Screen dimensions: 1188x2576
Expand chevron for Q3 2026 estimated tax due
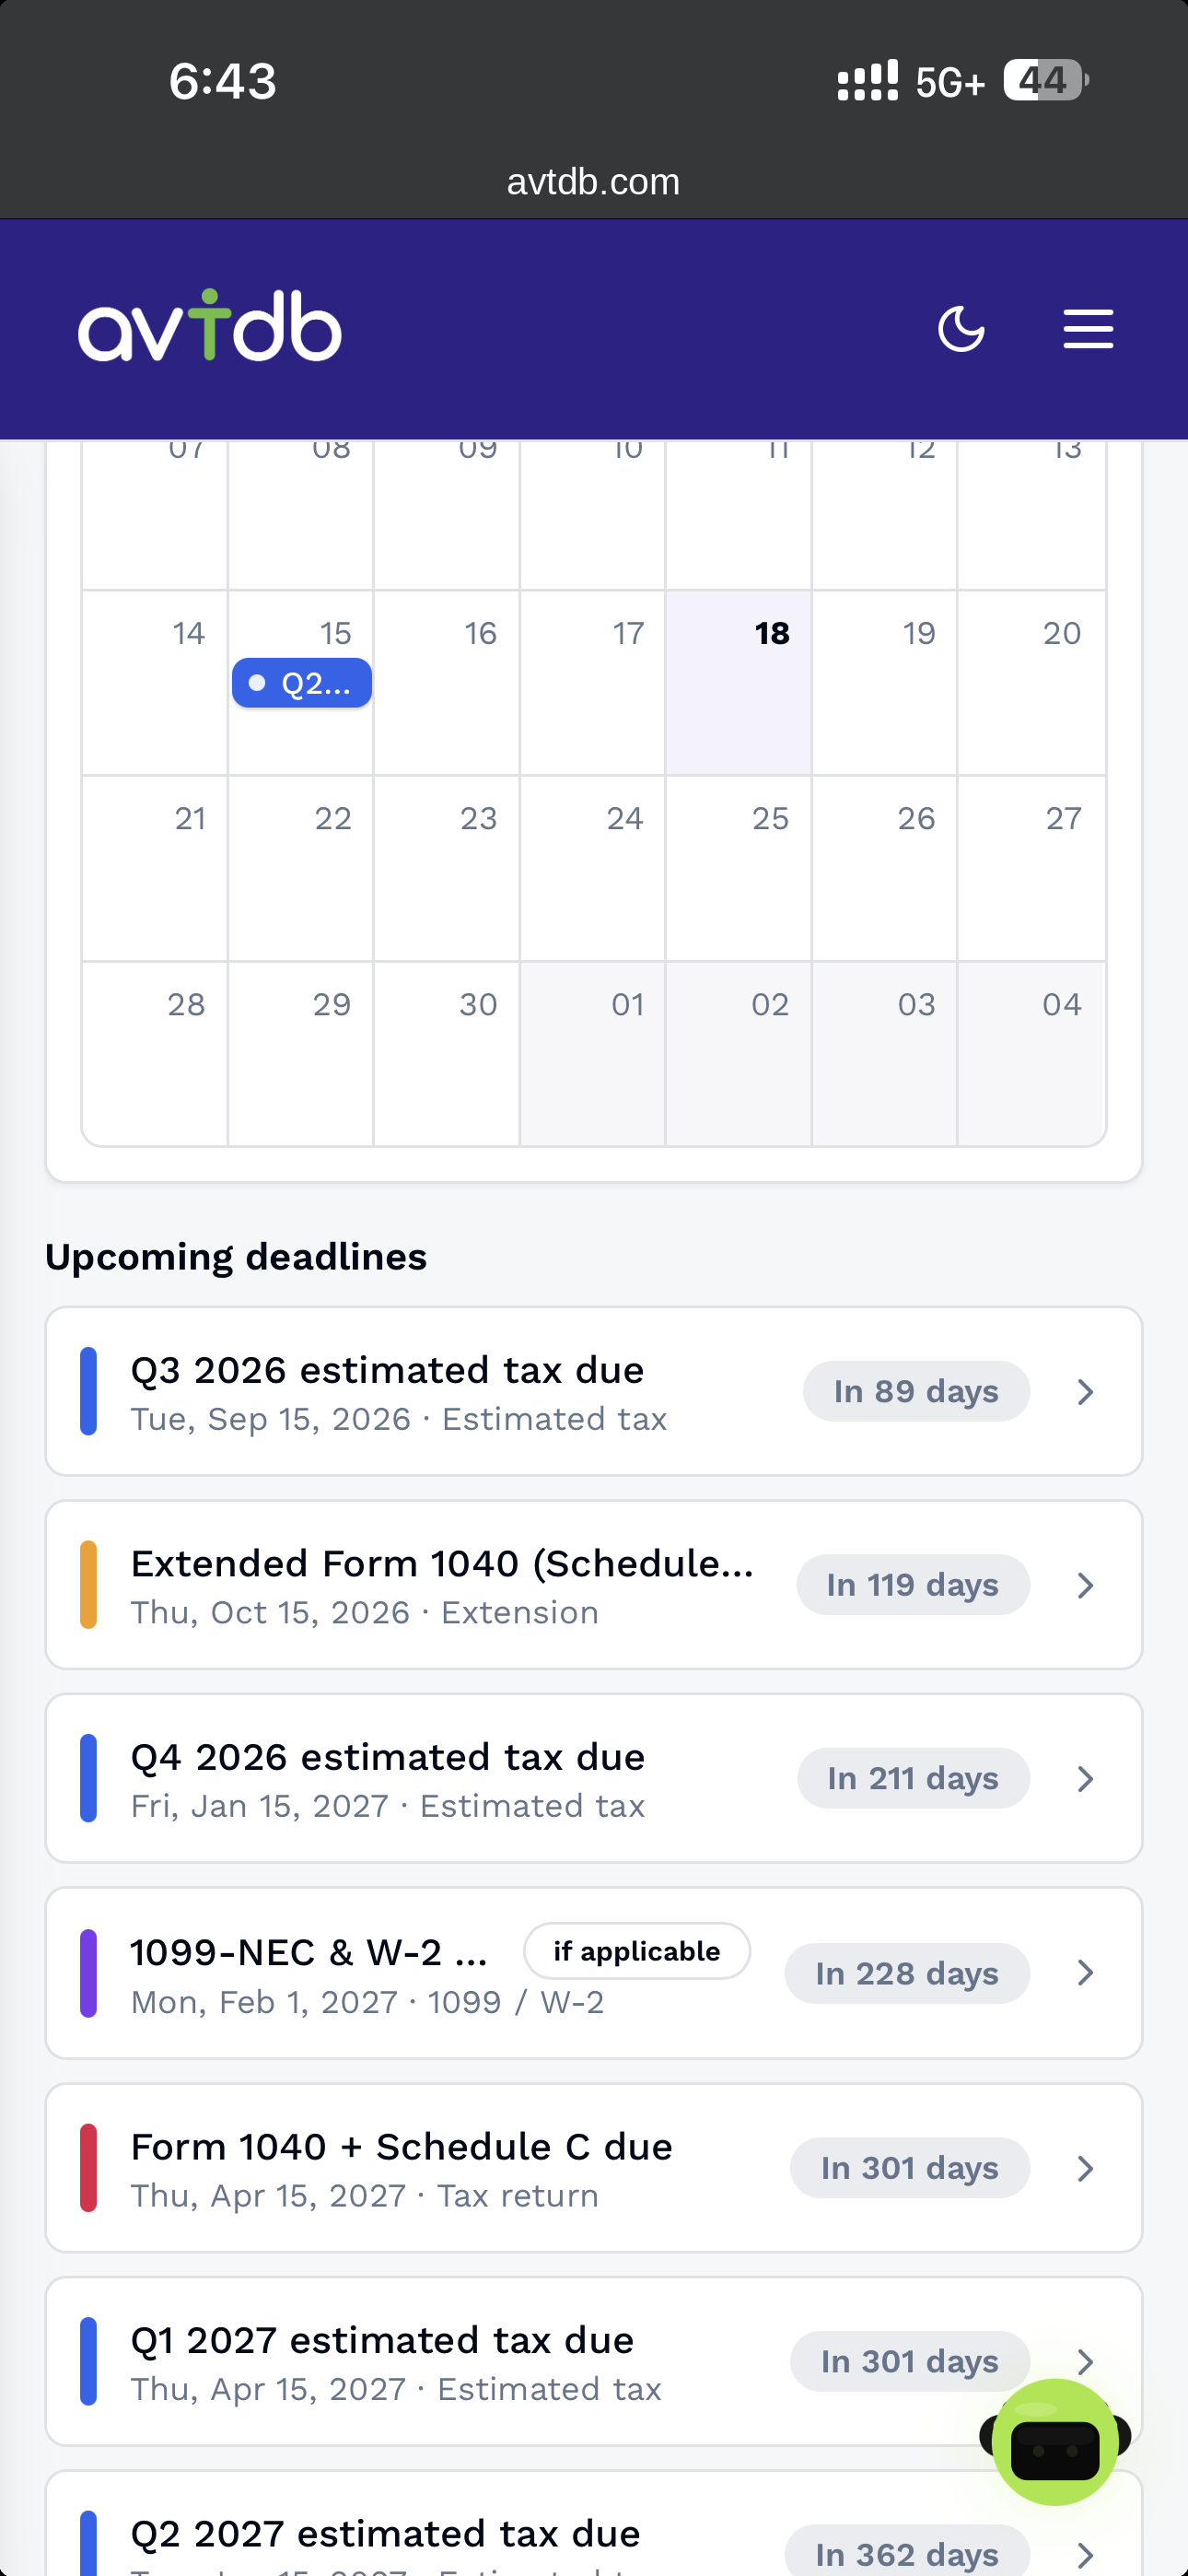(x=1085, y=1391)
